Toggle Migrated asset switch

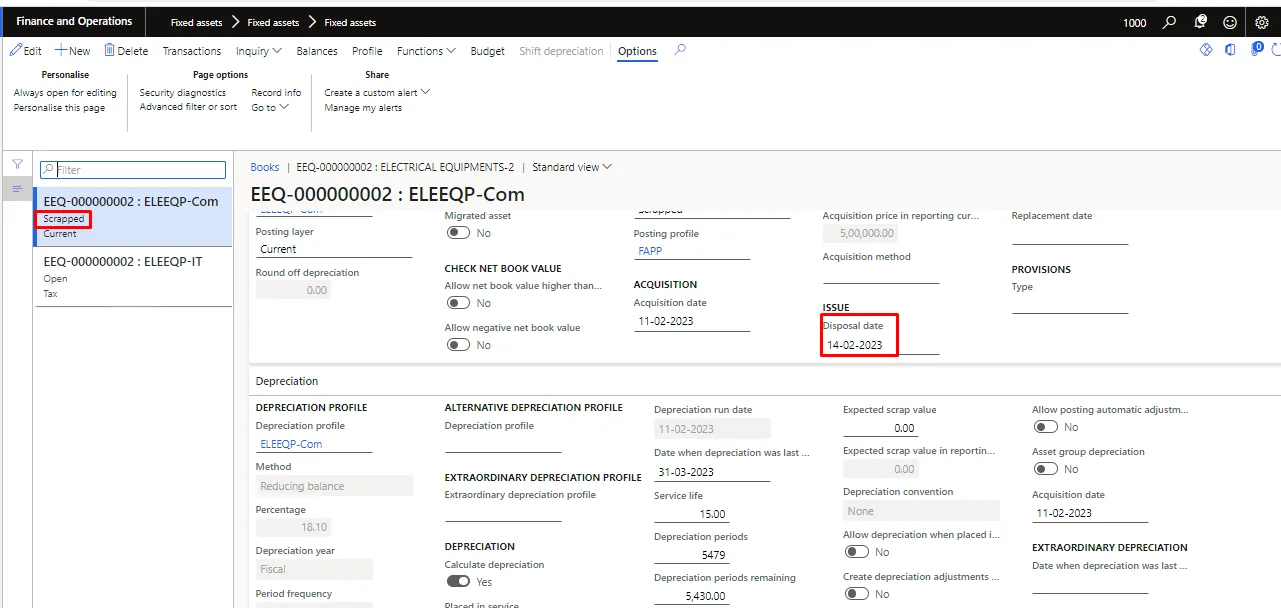pos(458,233)
